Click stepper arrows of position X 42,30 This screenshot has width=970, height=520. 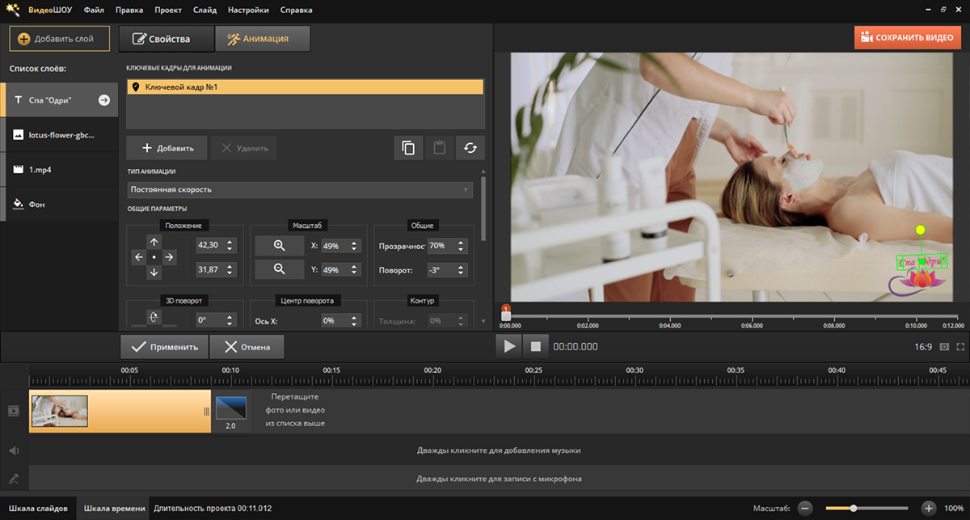(230, 245)
